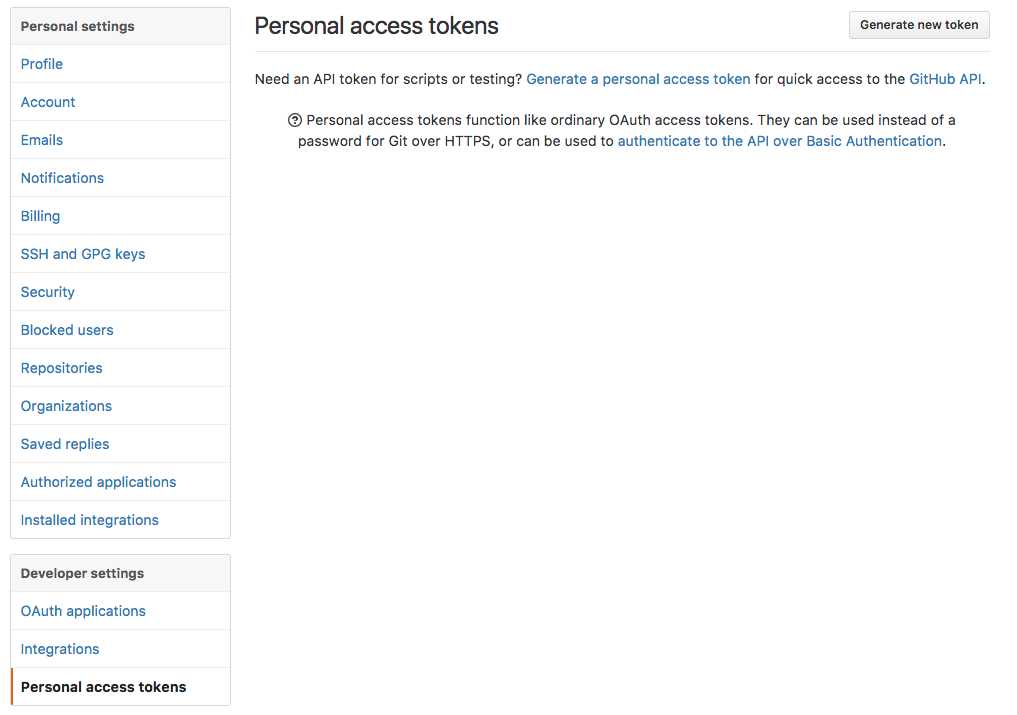Open Billing settings page
1017x715 pixels.
point(120,216)
